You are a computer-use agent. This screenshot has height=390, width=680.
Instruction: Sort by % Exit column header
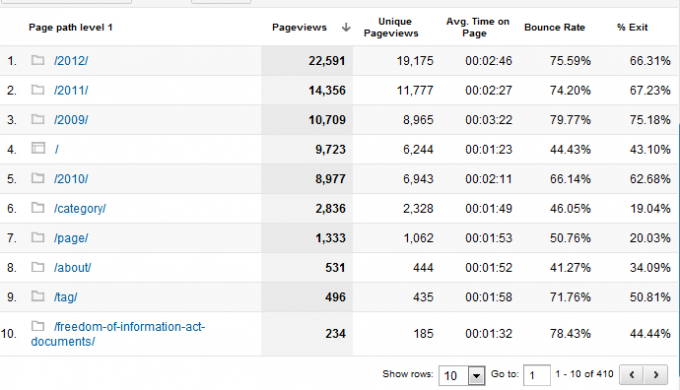coord(632,27)
